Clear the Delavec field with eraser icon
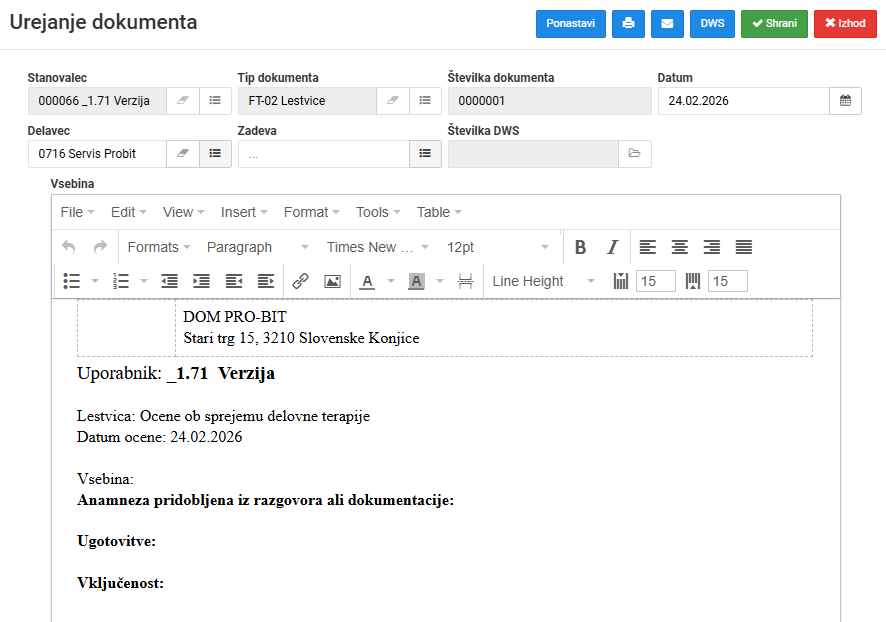886x622 pixels. [x=183, y=154]
